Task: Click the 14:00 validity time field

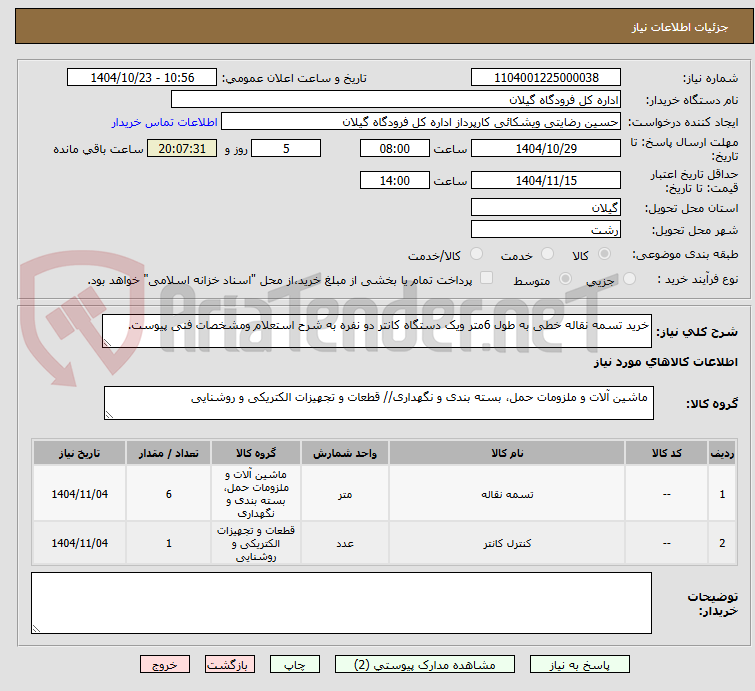Action: (x=394, y=181)
